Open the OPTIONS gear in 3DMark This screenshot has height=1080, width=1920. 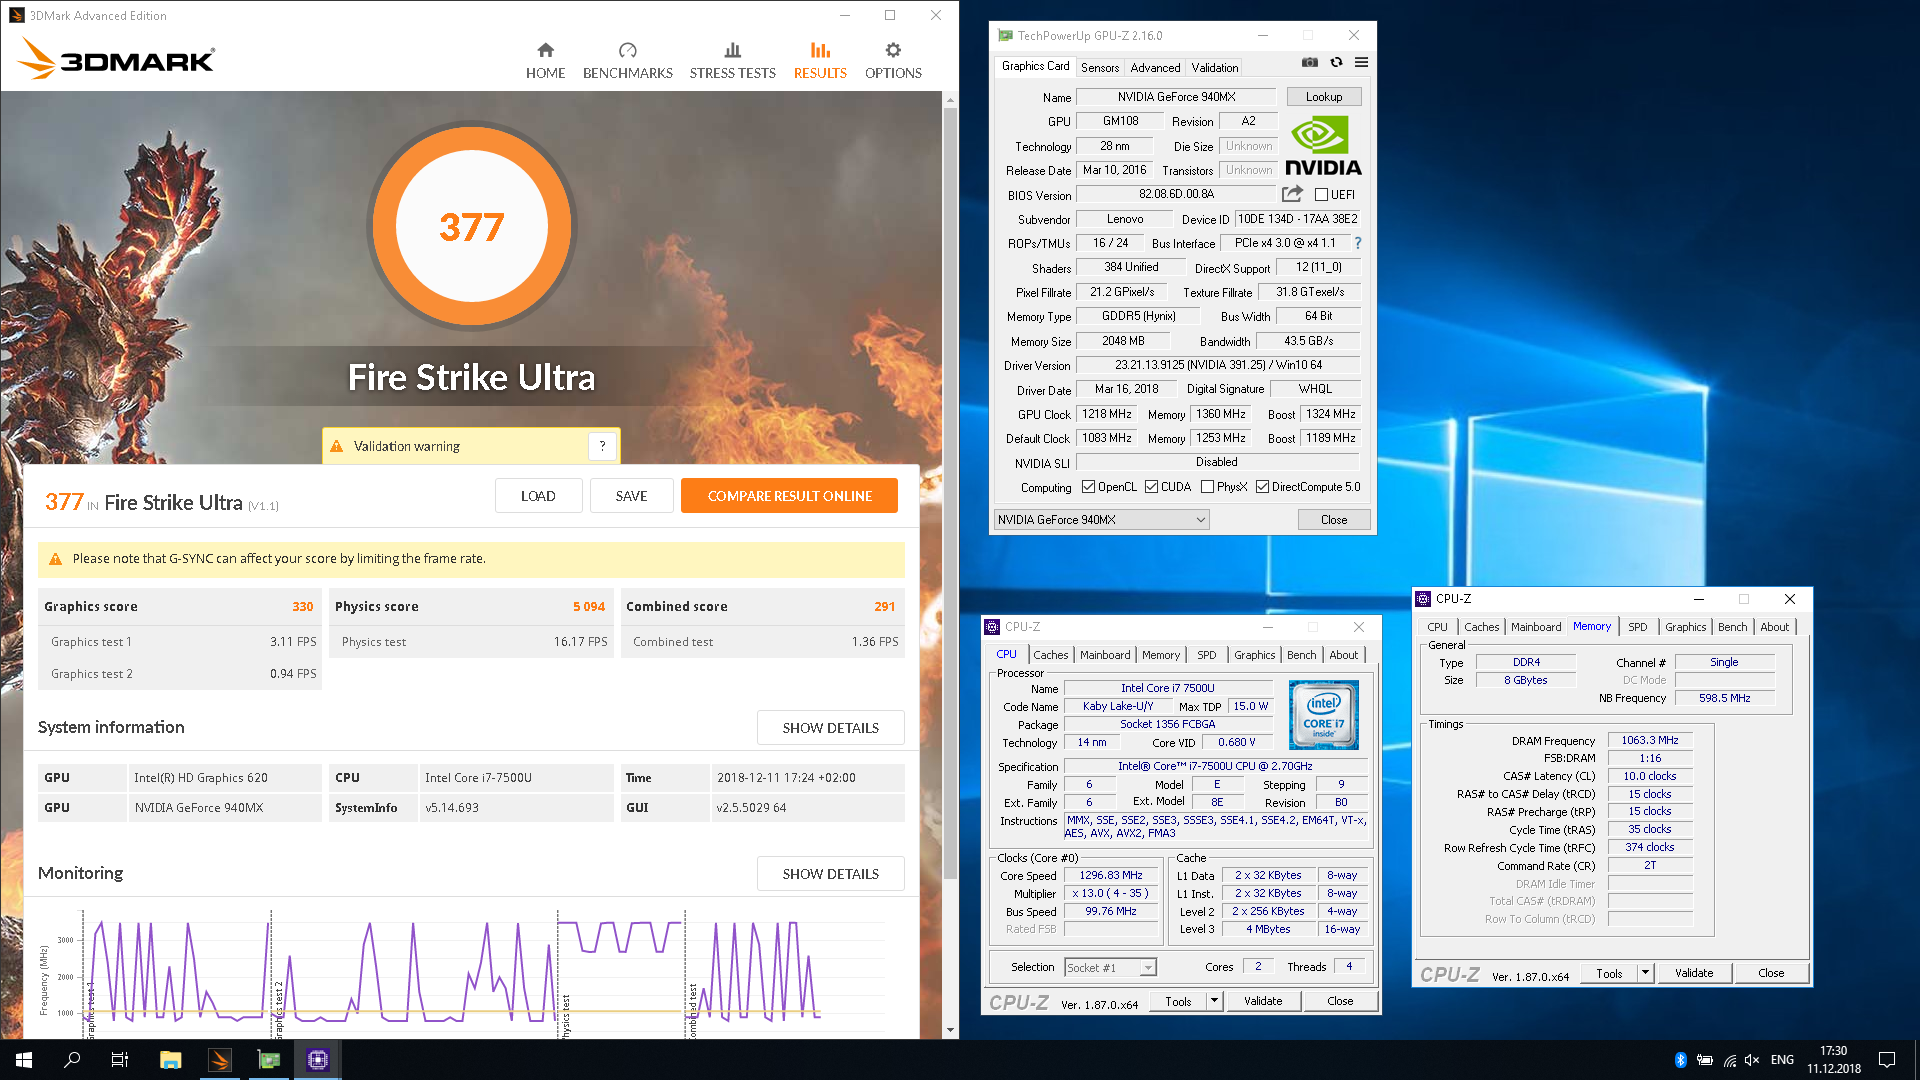click(893, 61)
